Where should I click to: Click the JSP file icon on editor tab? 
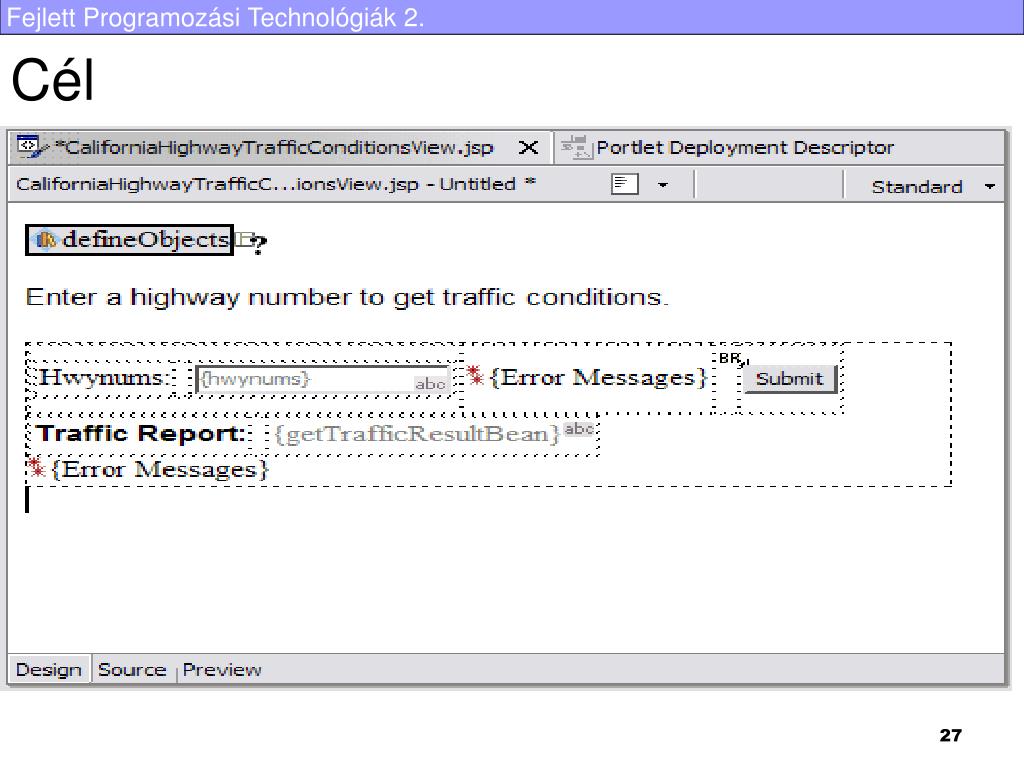point(31,146)
